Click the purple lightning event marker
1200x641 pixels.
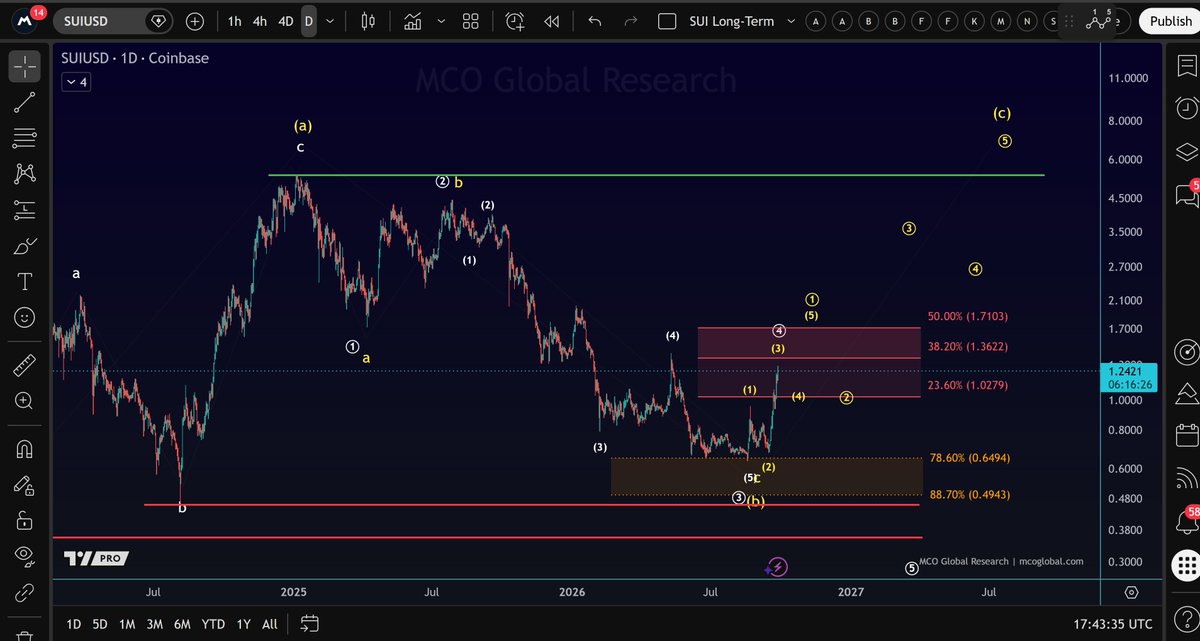778,567
